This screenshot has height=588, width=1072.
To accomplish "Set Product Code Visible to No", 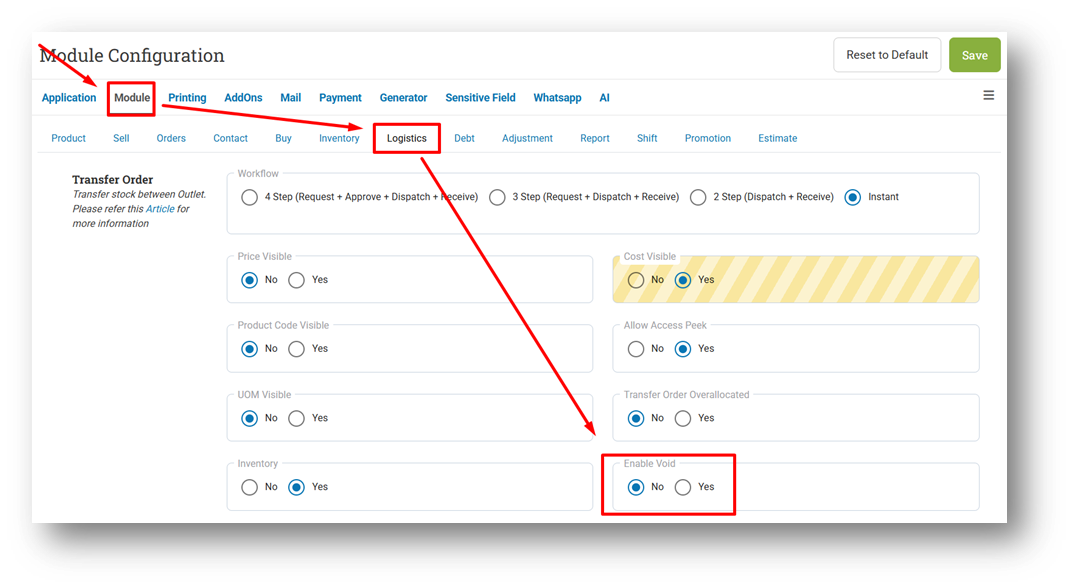I will tap(250, 349).
